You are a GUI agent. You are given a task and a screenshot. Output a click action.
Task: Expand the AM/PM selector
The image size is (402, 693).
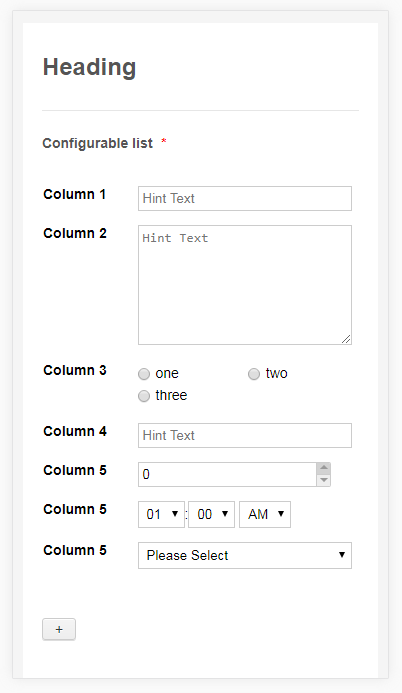(x=265, y=514)
